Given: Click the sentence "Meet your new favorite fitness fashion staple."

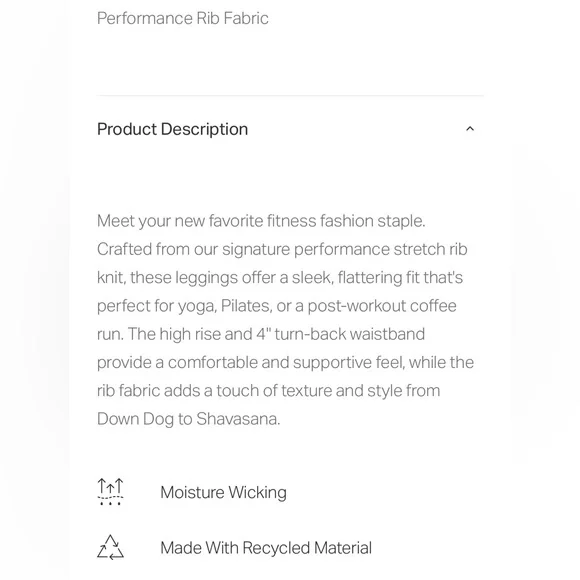Looking at the screenshot, I should (x=261, y=221).
